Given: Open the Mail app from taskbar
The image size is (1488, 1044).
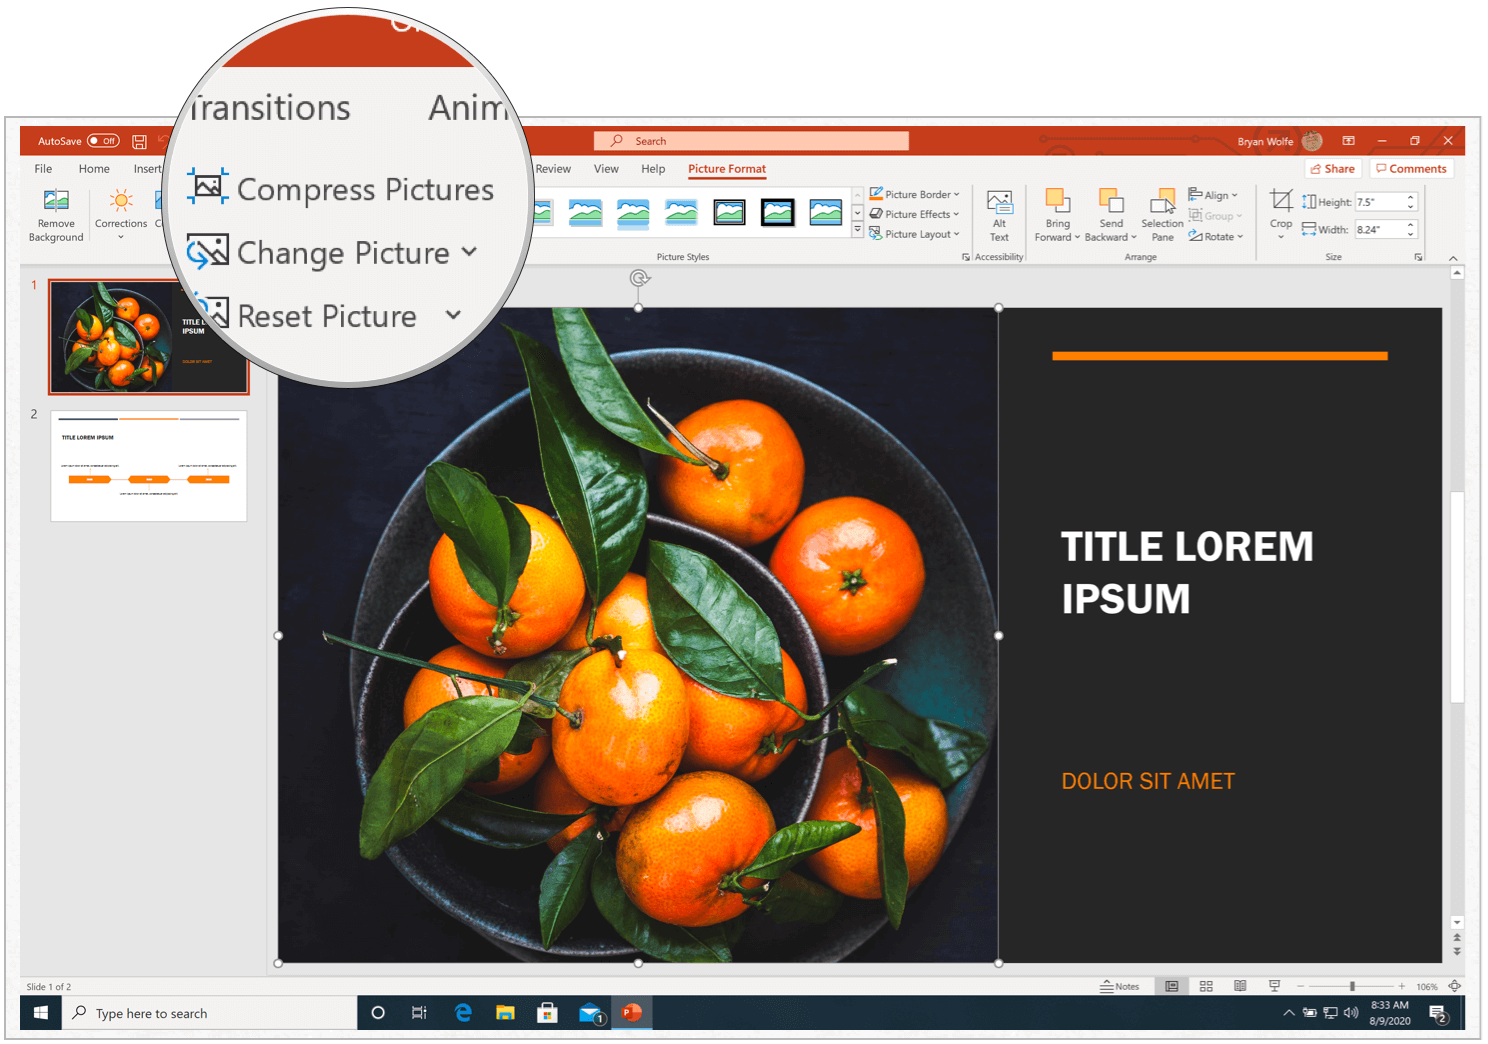Looking at the screenshot, I should coord(590,1013).
